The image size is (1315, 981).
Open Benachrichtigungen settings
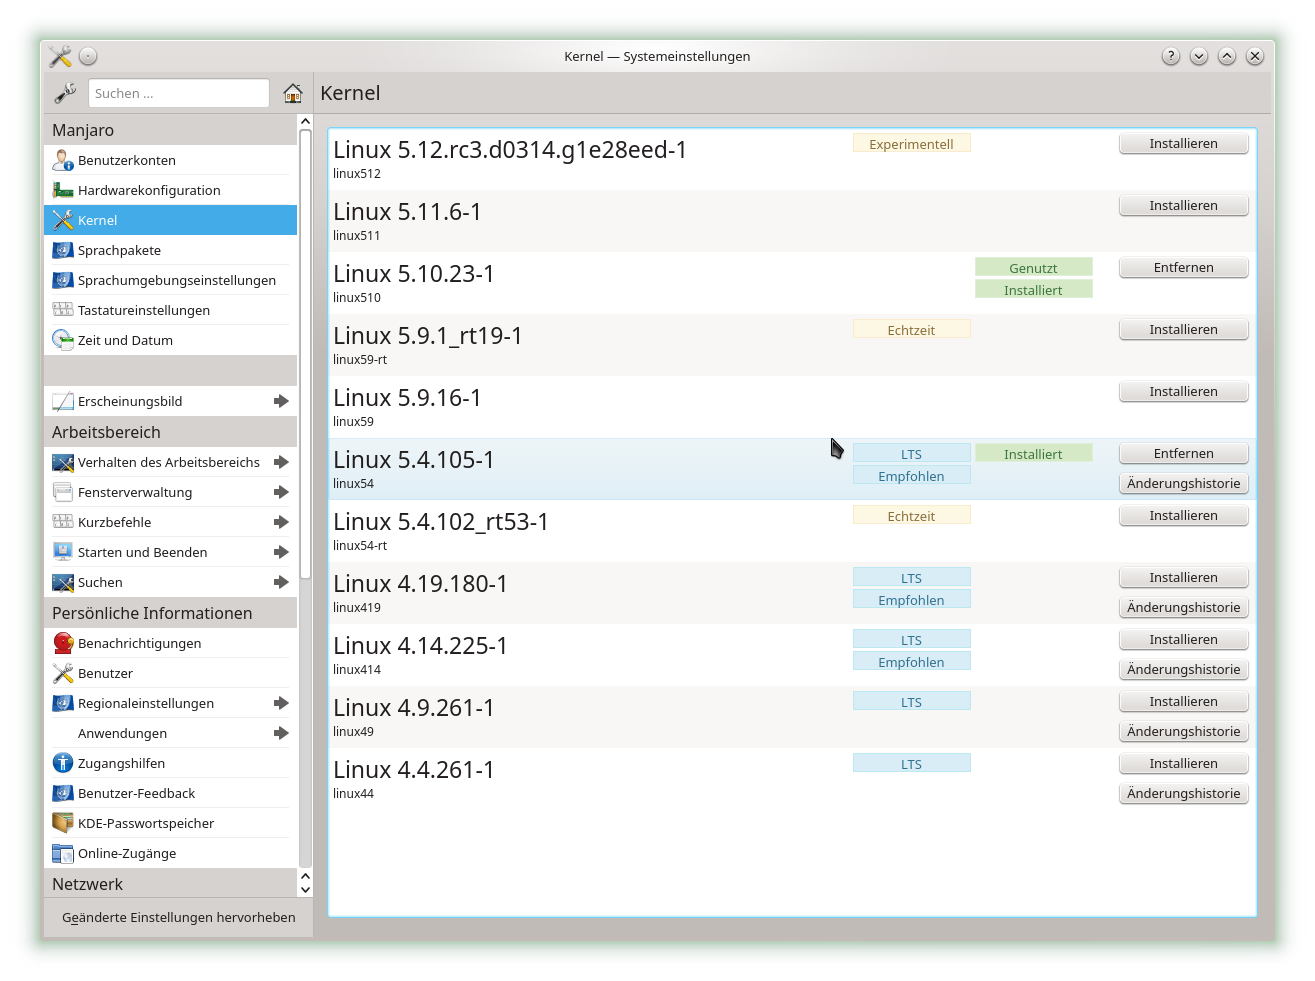(170, 643)
